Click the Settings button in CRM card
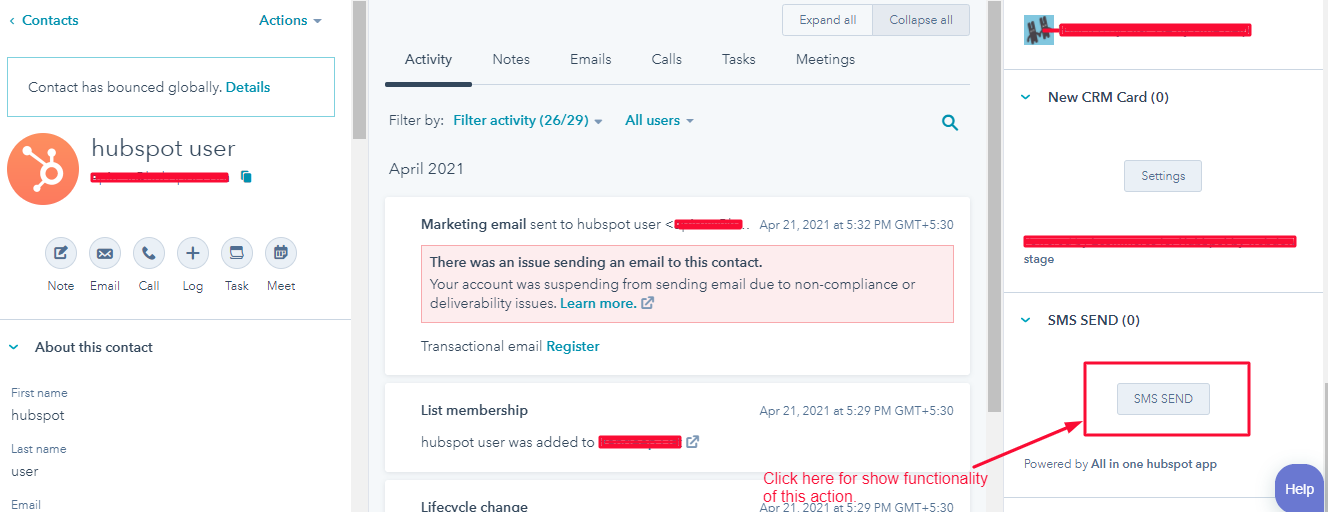Viewport: 1328px width, 512px height. point(1163,176)
